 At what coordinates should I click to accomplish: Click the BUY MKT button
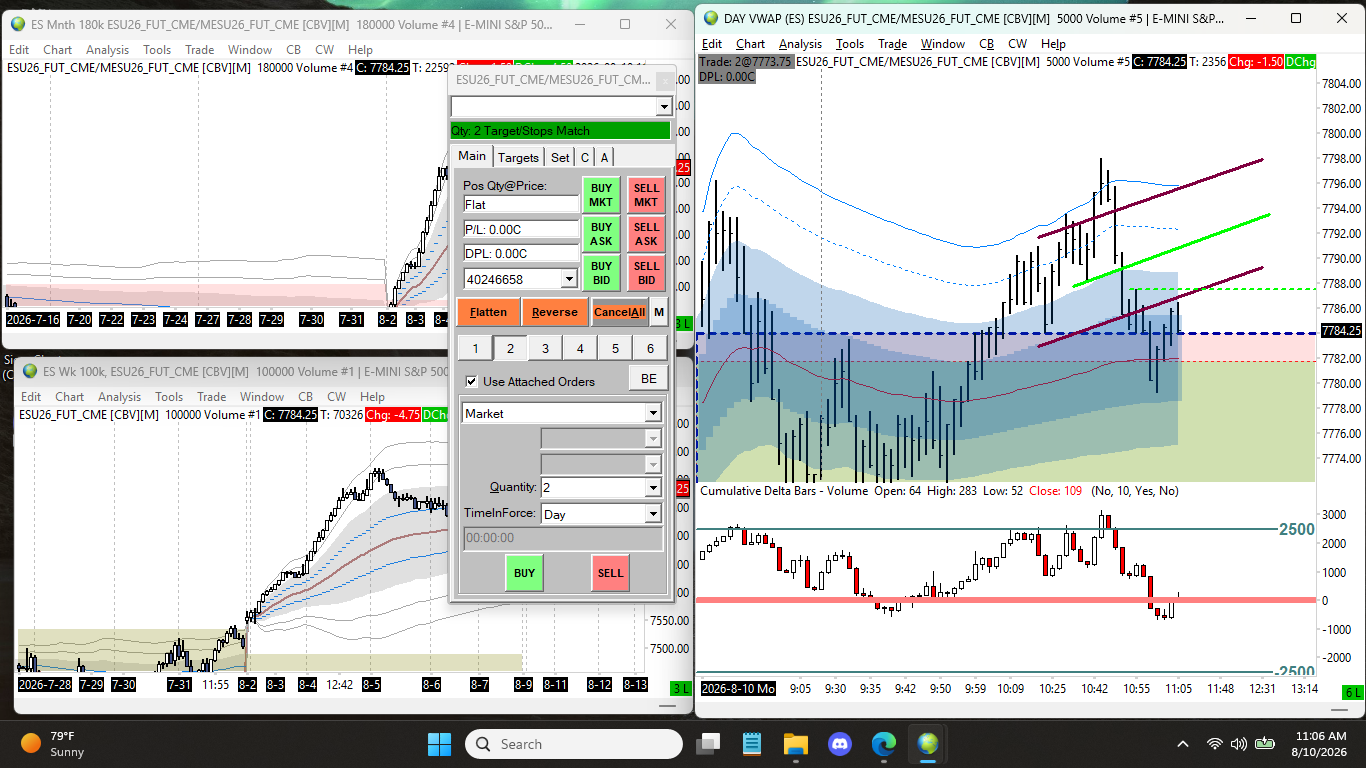tap(601, 195)
